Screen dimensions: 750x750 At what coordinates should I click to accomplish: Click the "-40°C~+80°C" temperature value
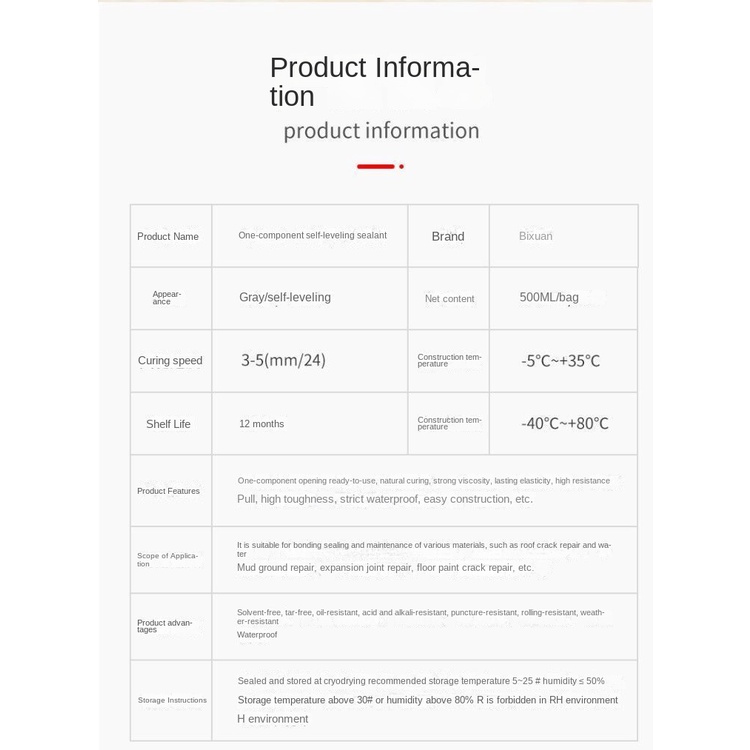click(x=564, y=424)
